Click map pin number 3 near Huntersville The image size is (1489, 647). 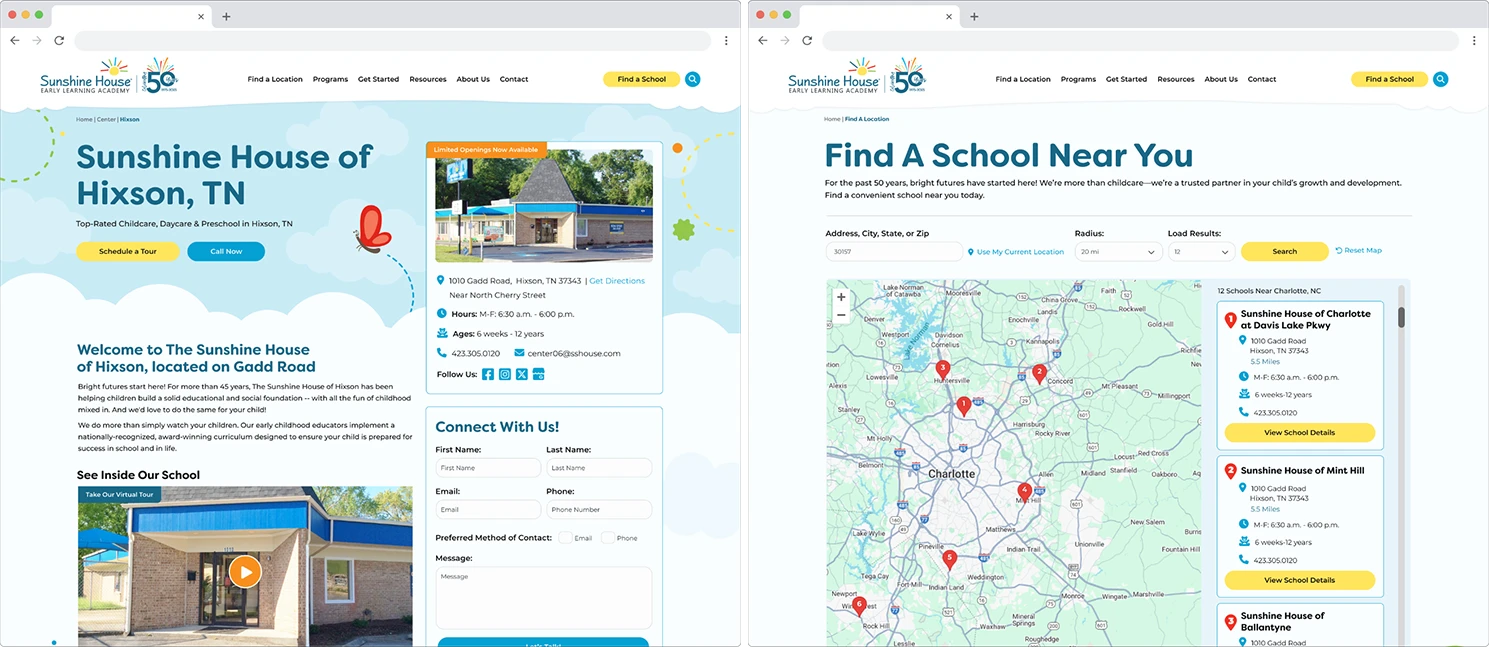(x=942, y=368)
